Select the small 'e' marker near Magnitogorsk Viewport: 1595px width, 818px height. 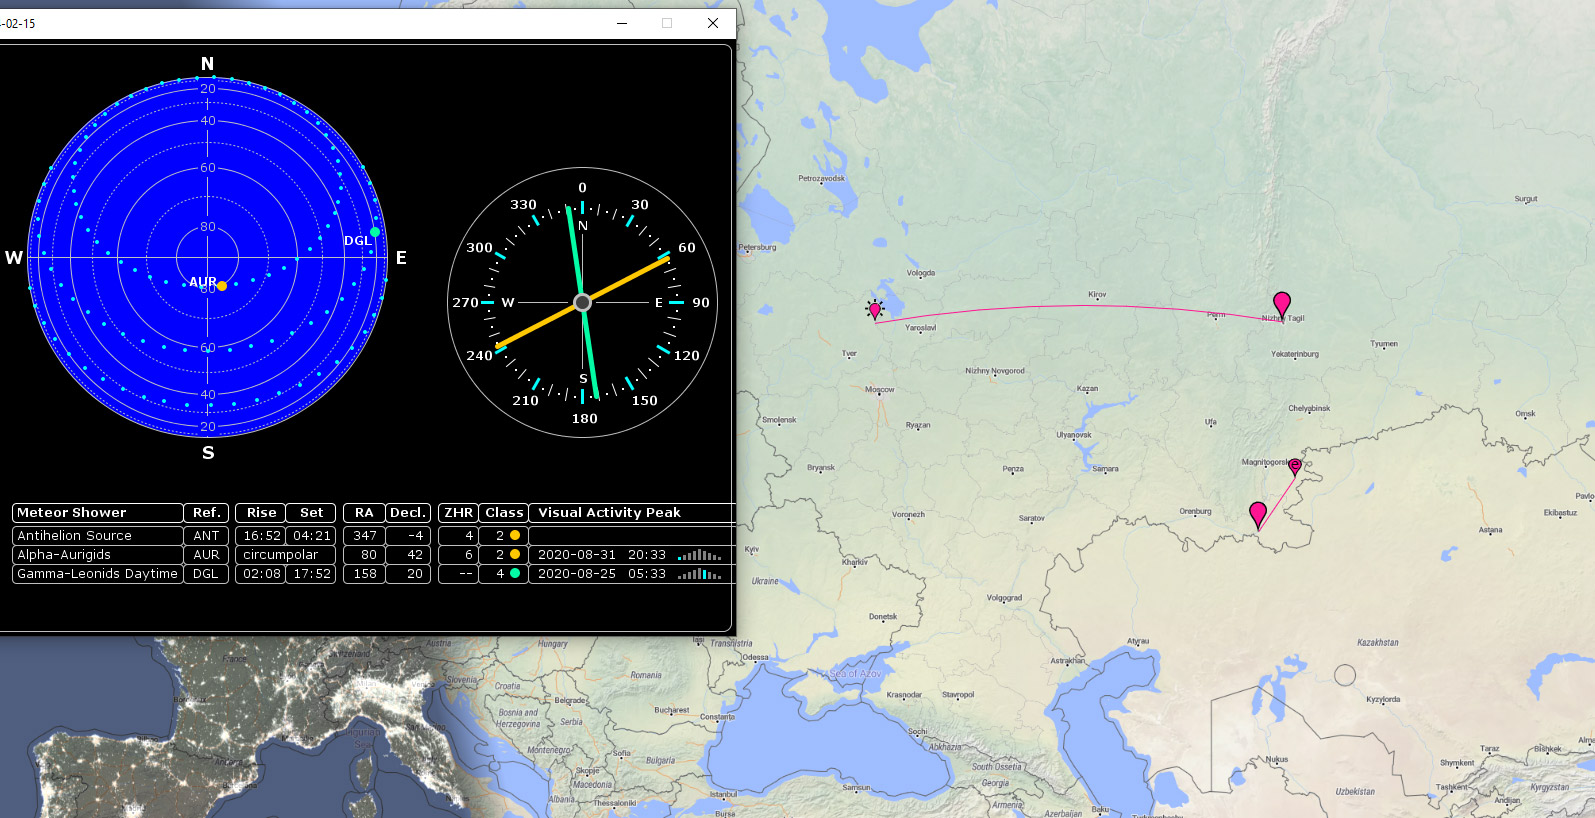point(1295,465)
